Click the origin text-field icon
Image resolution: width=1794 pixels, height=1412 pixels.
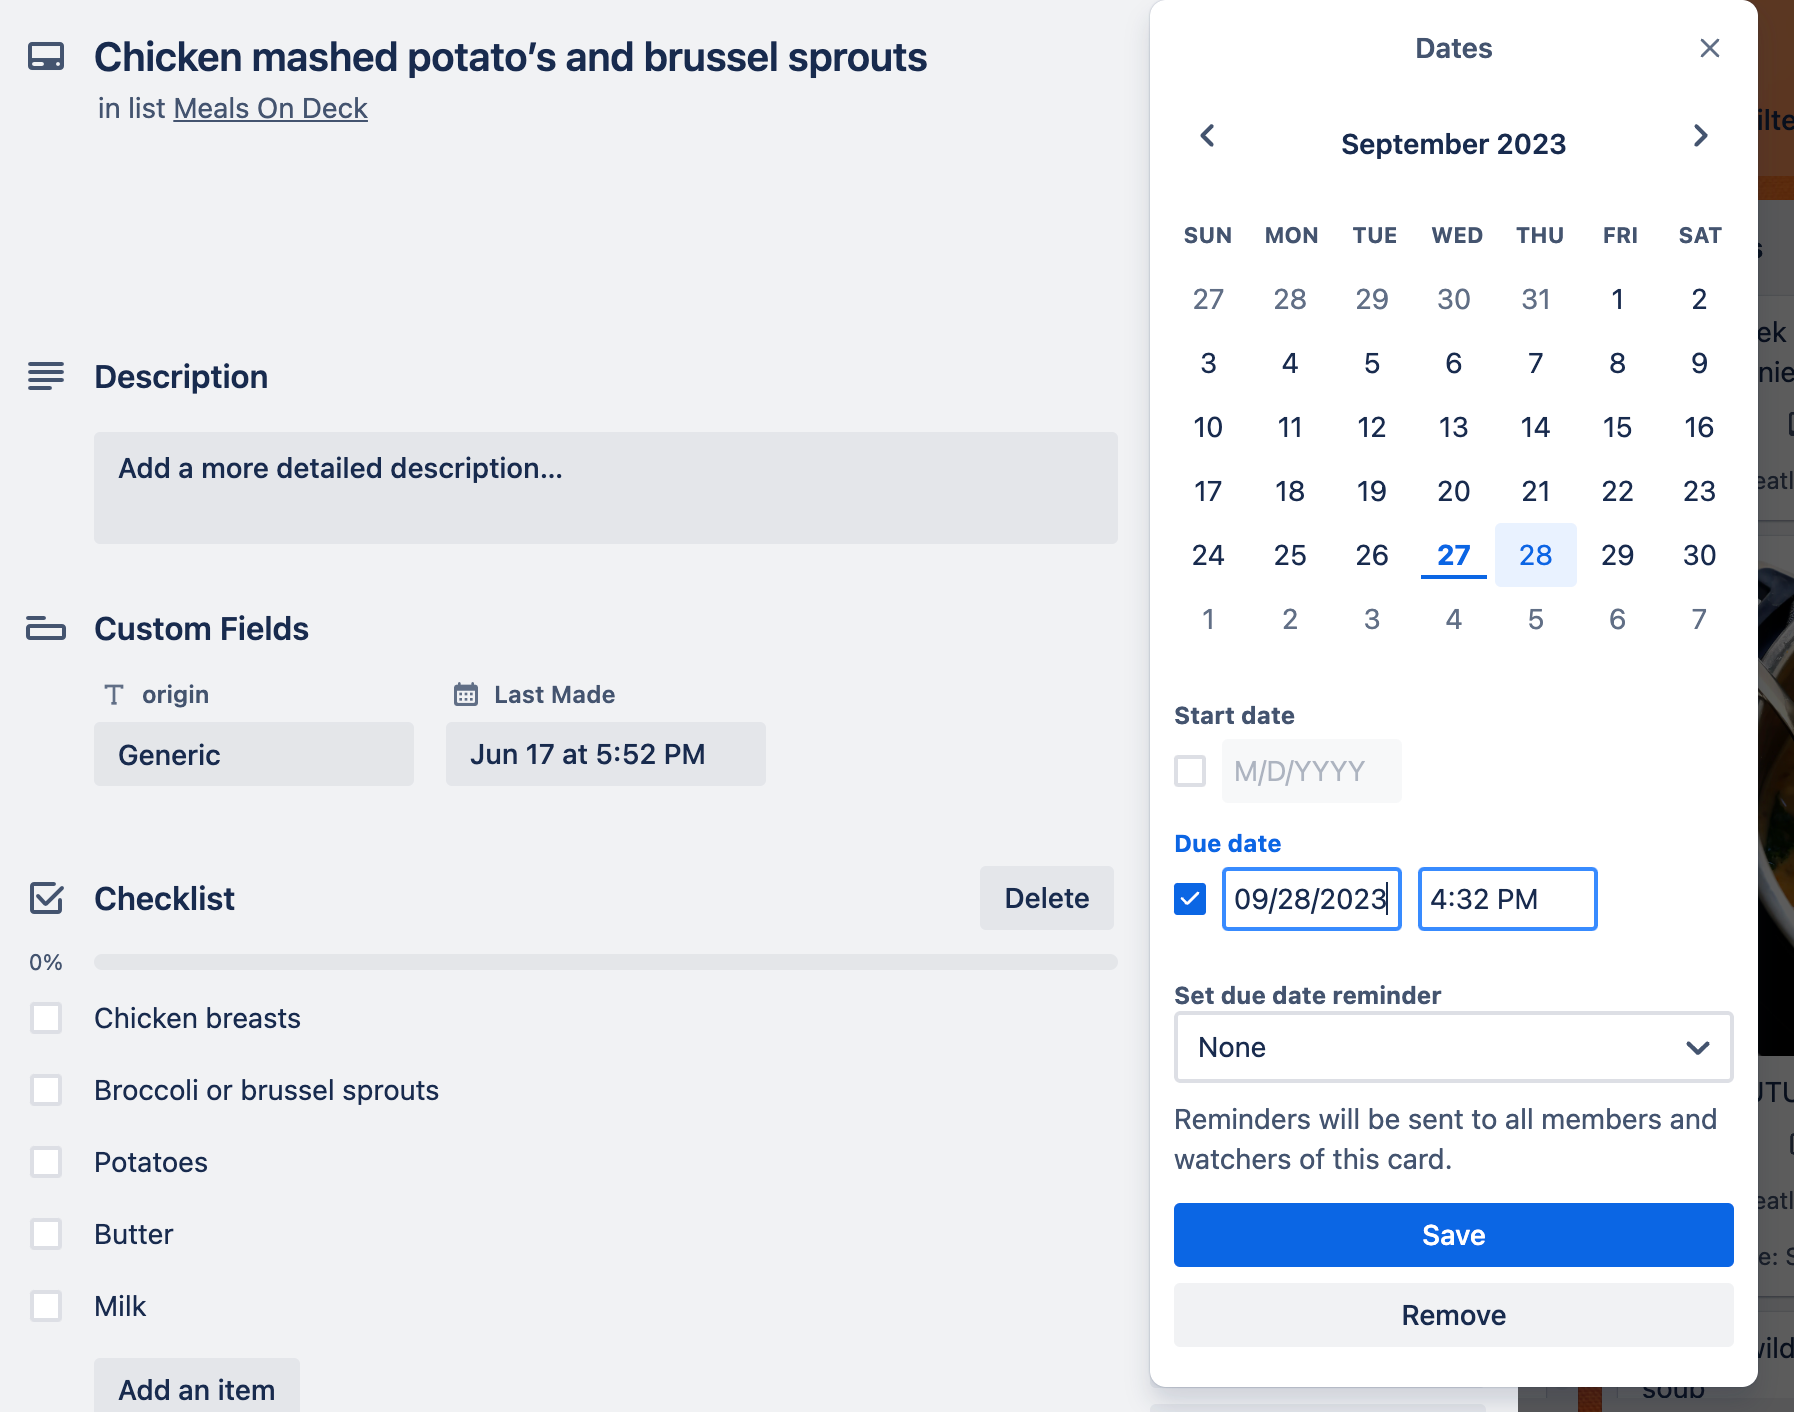pyautogui.click(x=114, y=694)
